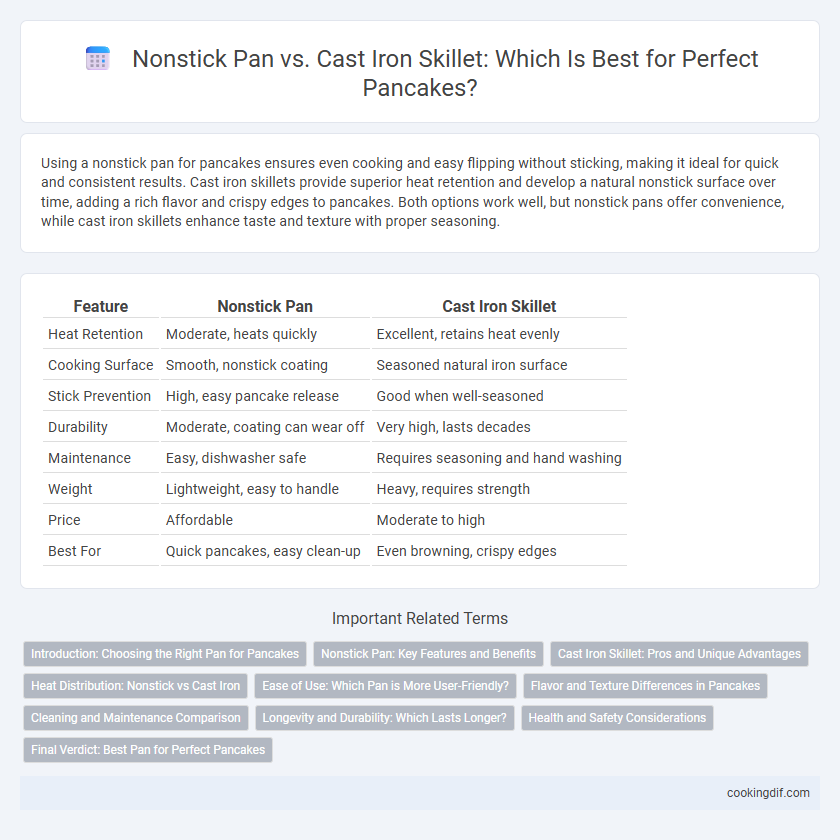Click the page title heading
Screen dimensions: 840x840
point(445,73)
